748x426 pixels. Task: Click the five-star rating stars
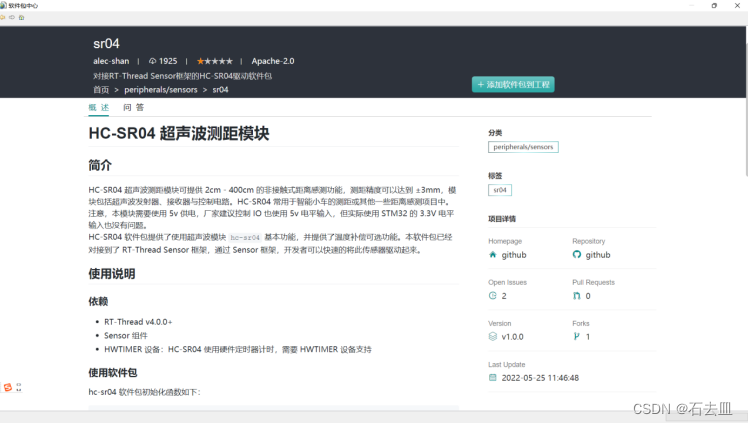(215, 61)
